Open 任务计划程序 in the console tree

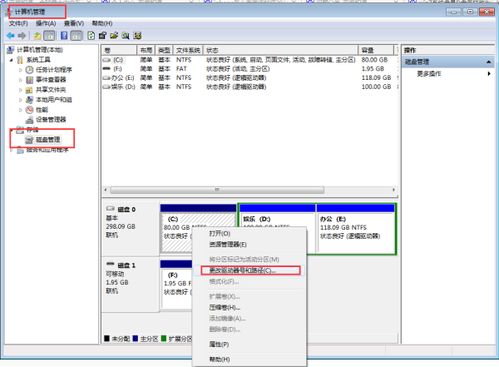[54, 70]
